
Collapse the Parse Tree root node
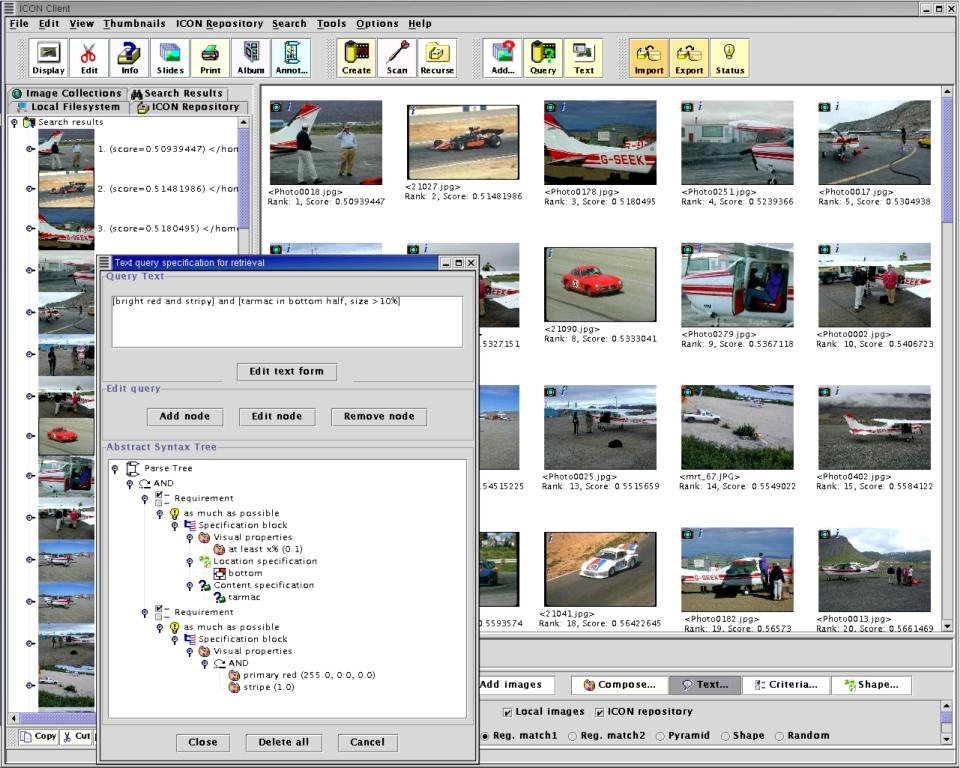116,468
